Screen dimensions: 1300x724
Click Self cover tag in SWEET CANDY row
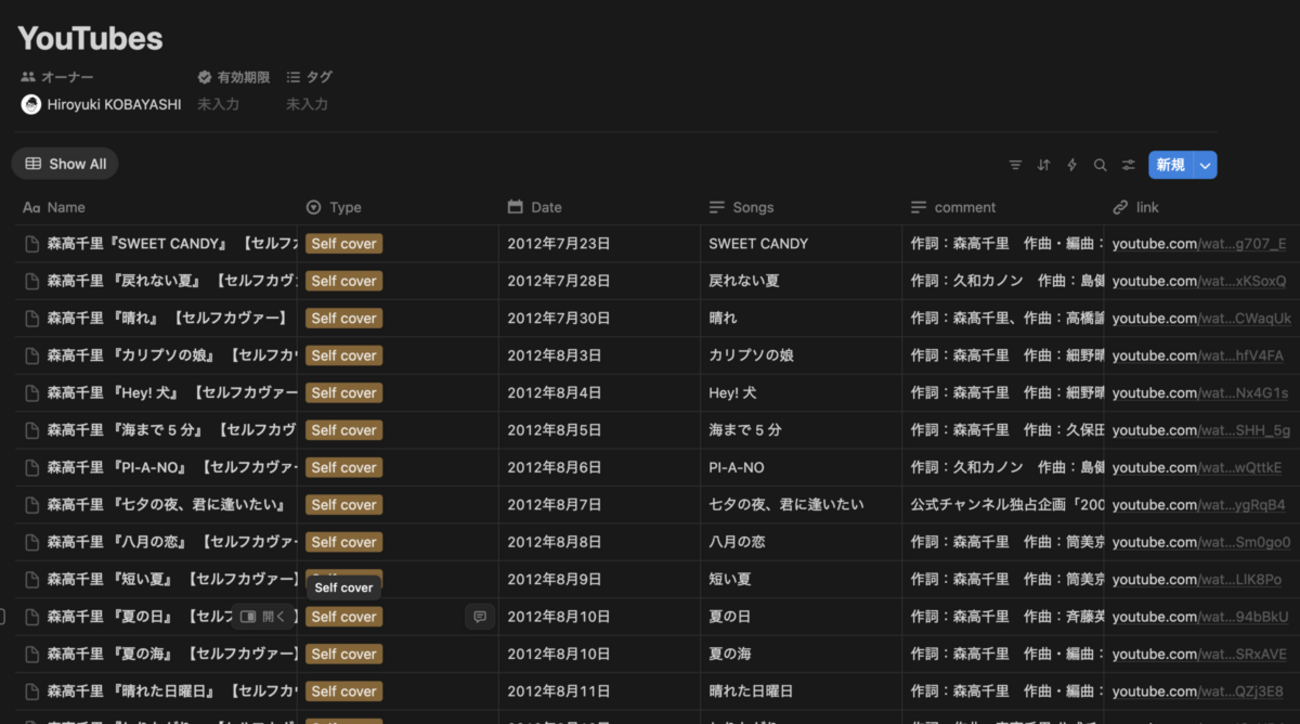344,244
